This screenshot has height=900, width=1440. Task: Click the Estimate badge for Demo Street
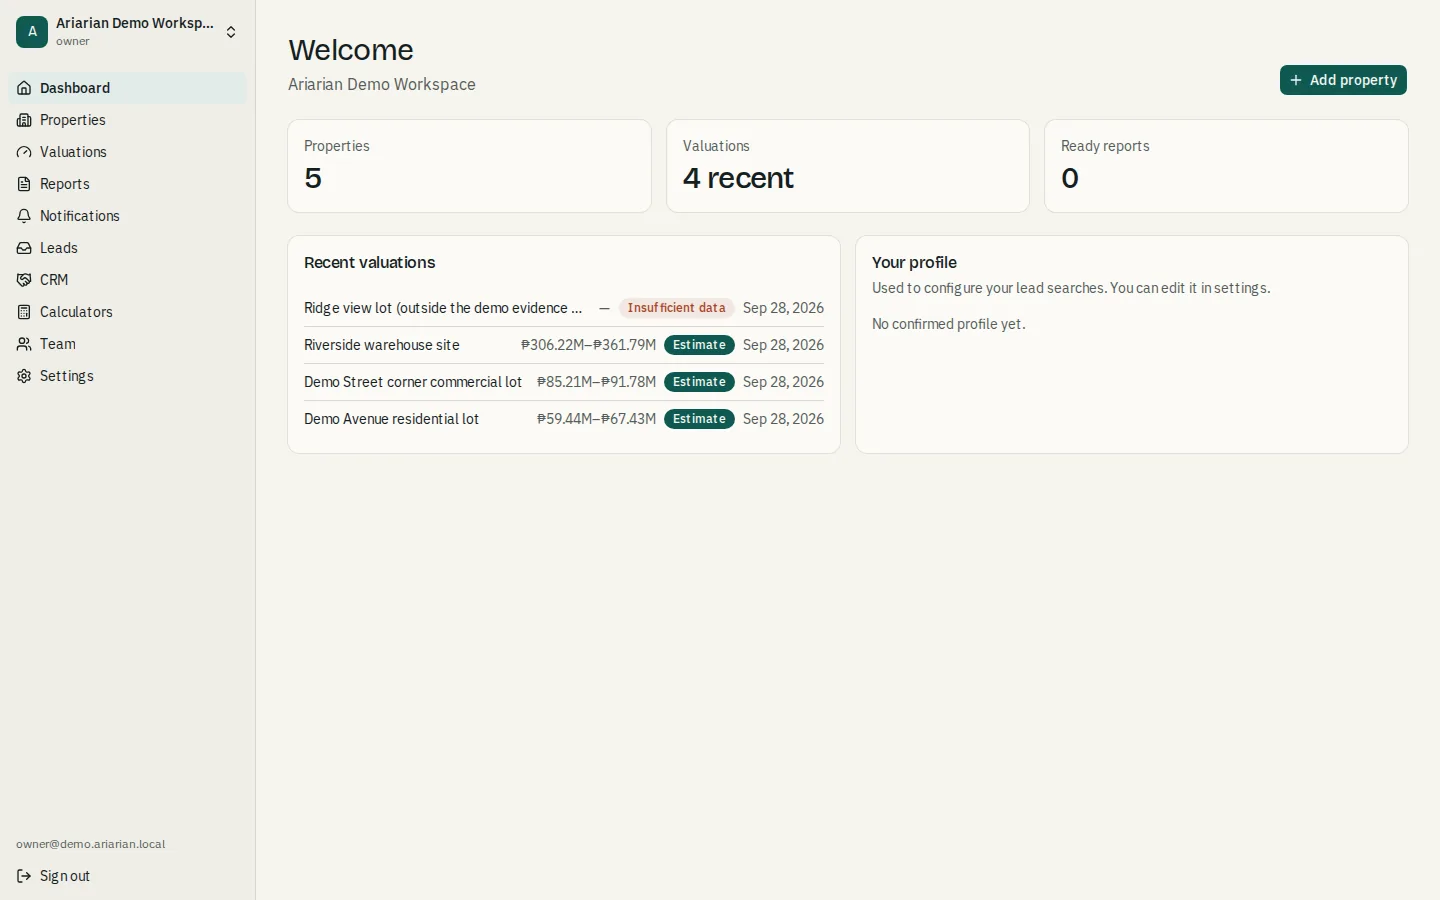point(699,382)
